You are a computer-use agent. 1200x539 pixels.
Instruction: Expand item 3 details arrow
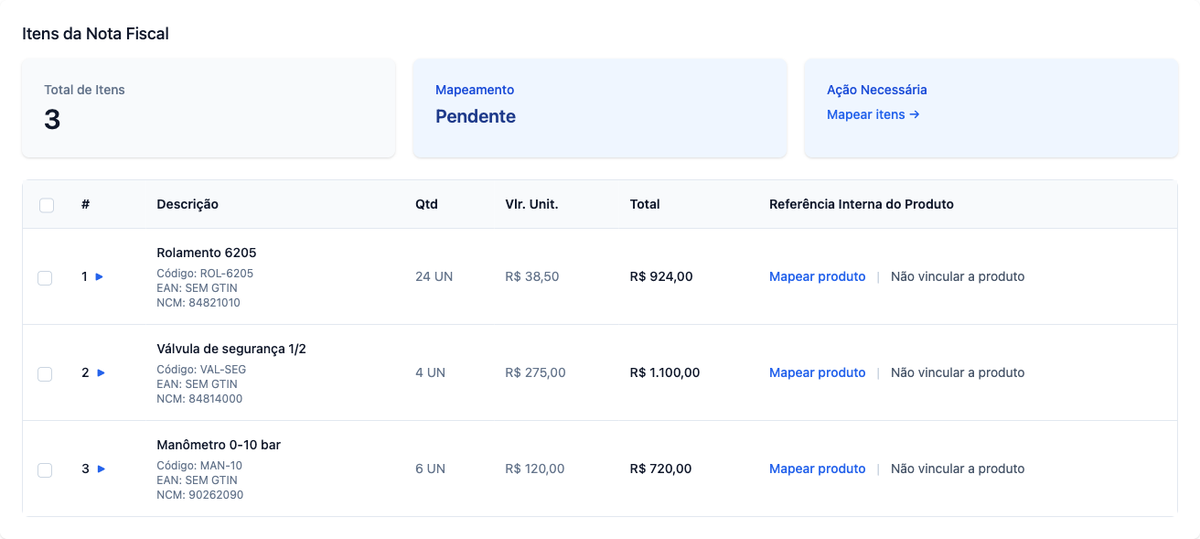[x=100, y=469]
